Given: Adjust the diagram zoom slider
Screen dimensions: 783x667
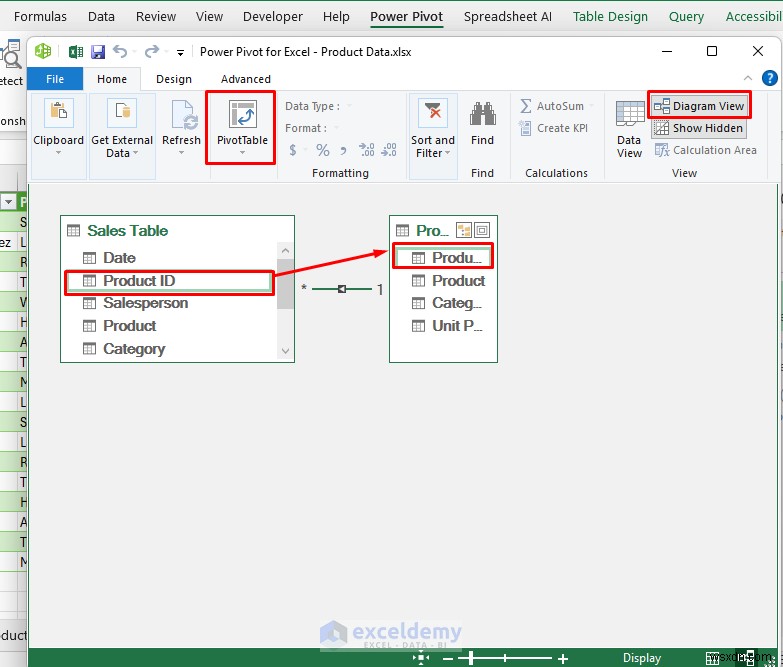Looking at the screenshot, I should (470, 659).
